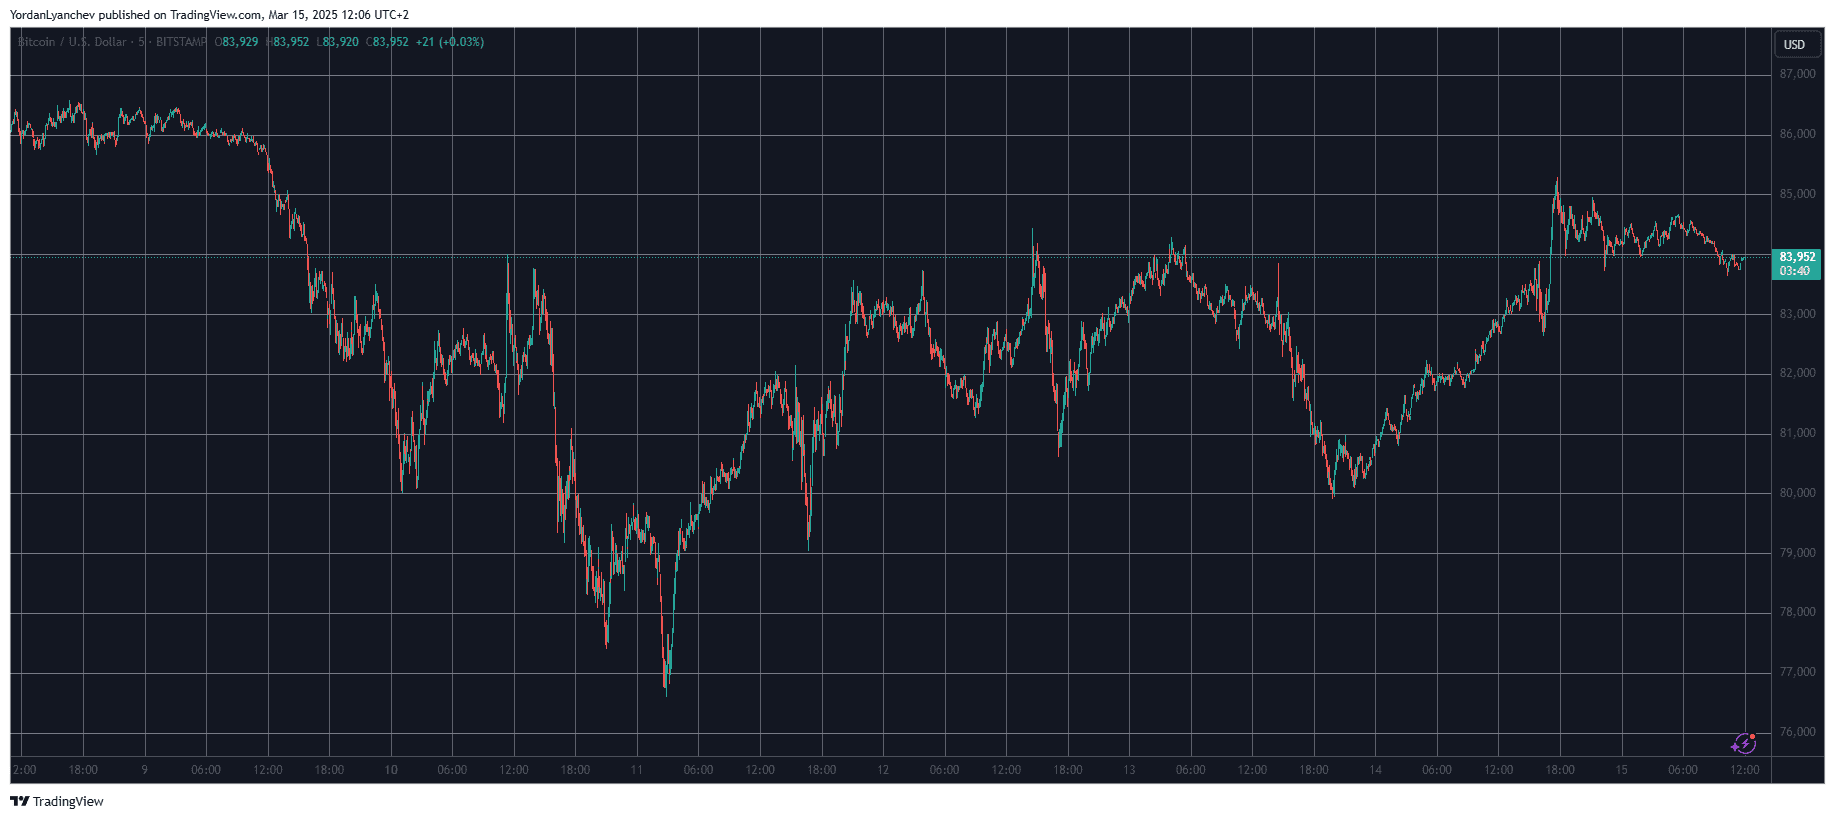Click the date label 11 on time axis

[637, 770]
